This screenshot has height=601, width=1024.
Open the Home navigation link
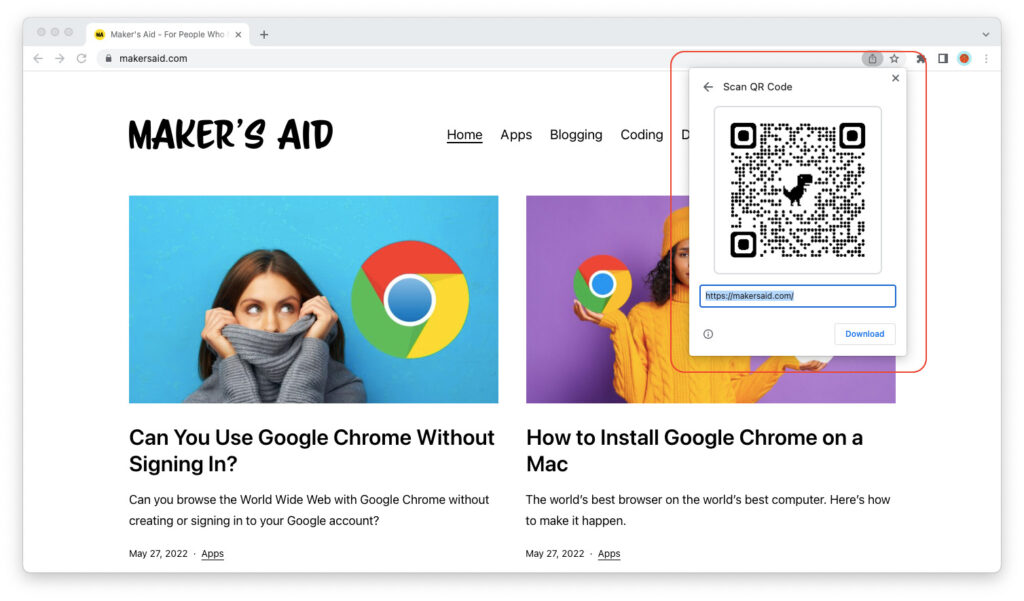(464, 135)
